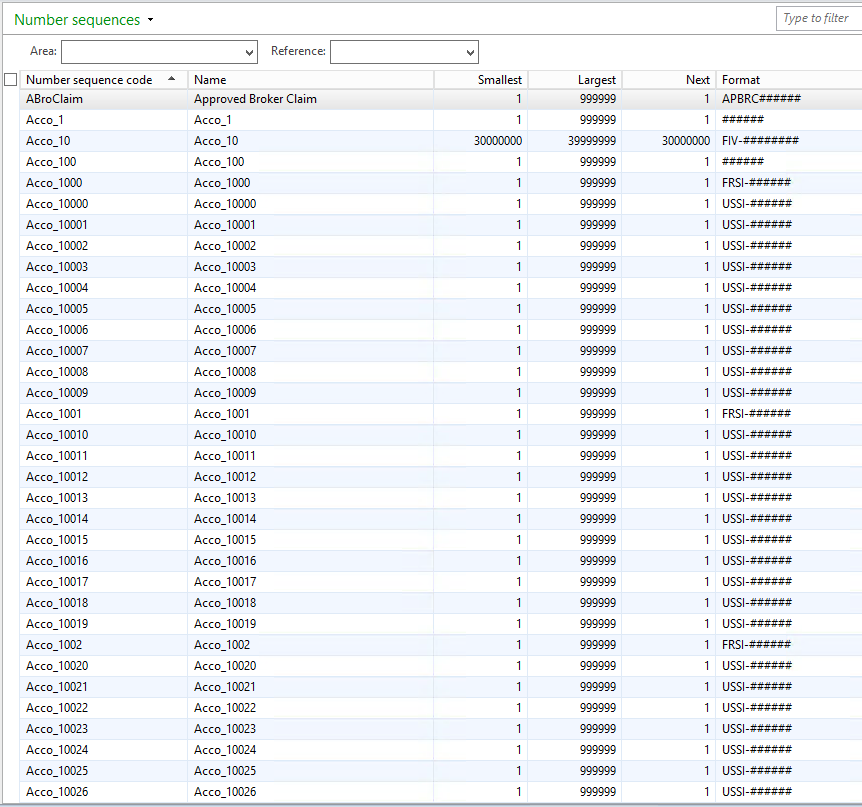Expand the Area dropdown list
The width and height of the screenshot is (862, 807).
click(251, 51)
